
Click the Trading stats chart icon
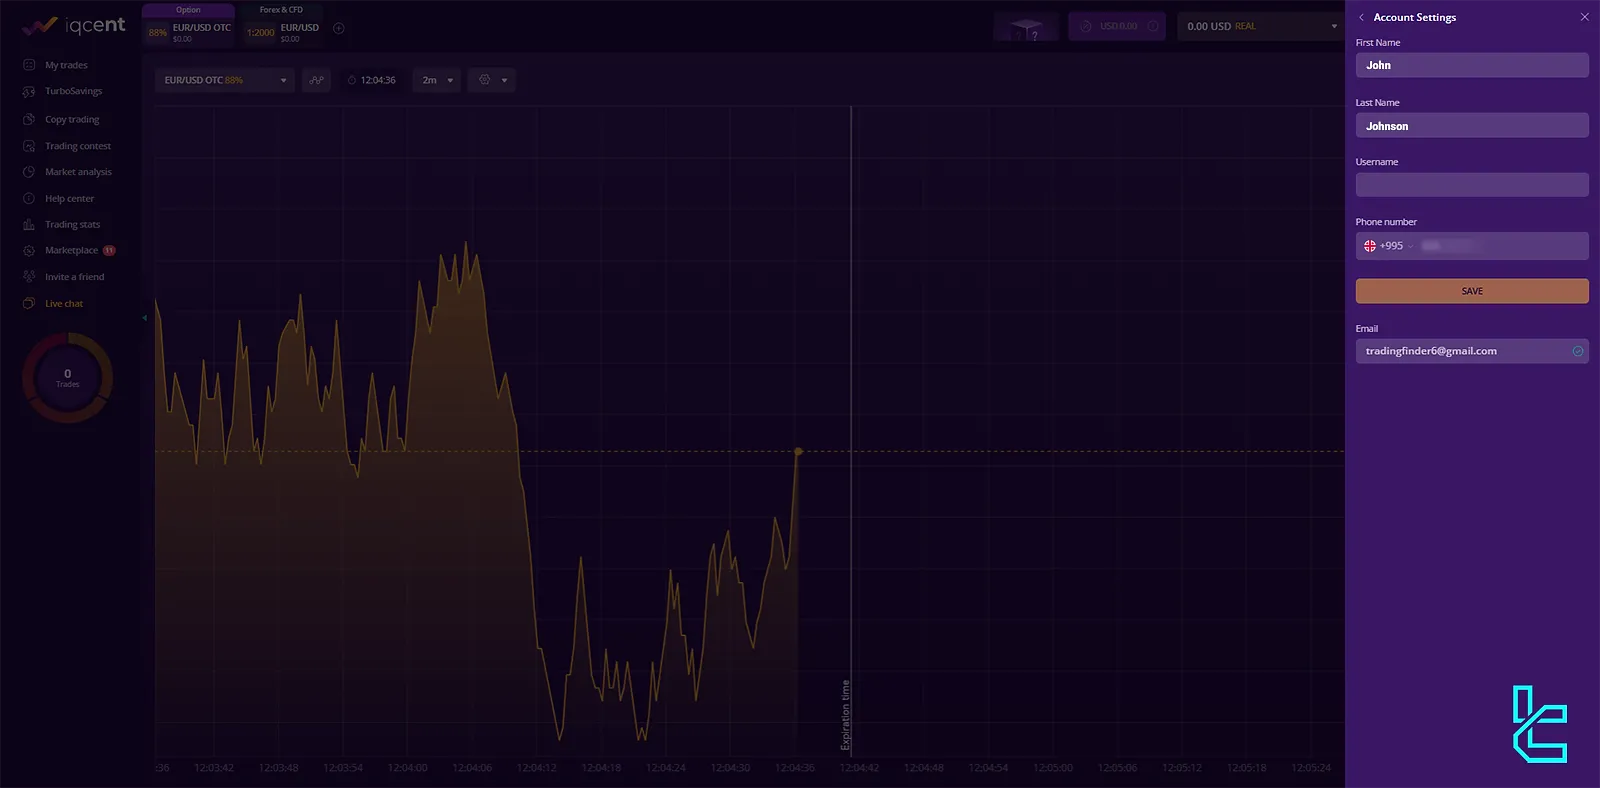(29, 224)
